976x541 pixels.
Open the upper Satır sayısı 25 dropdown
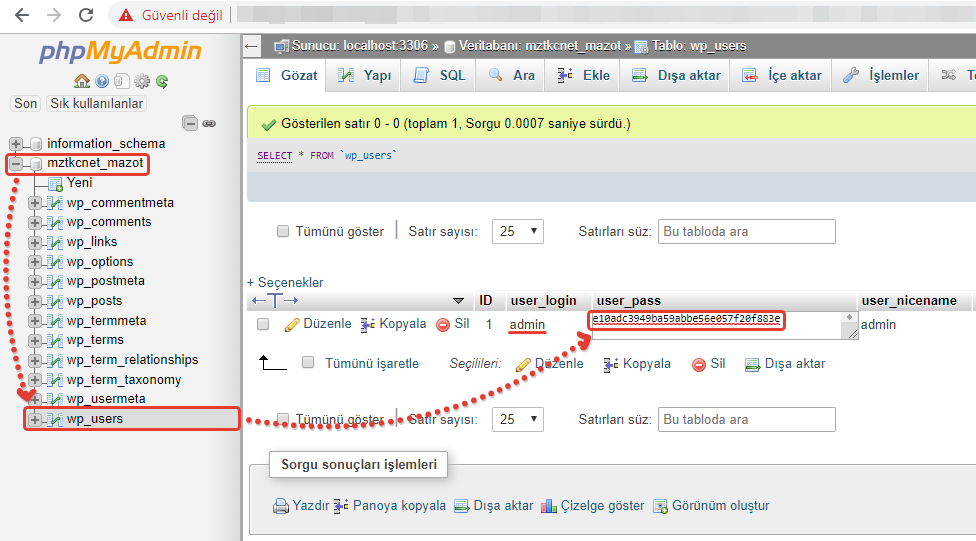pyautogui.click(x=519, y=231)
